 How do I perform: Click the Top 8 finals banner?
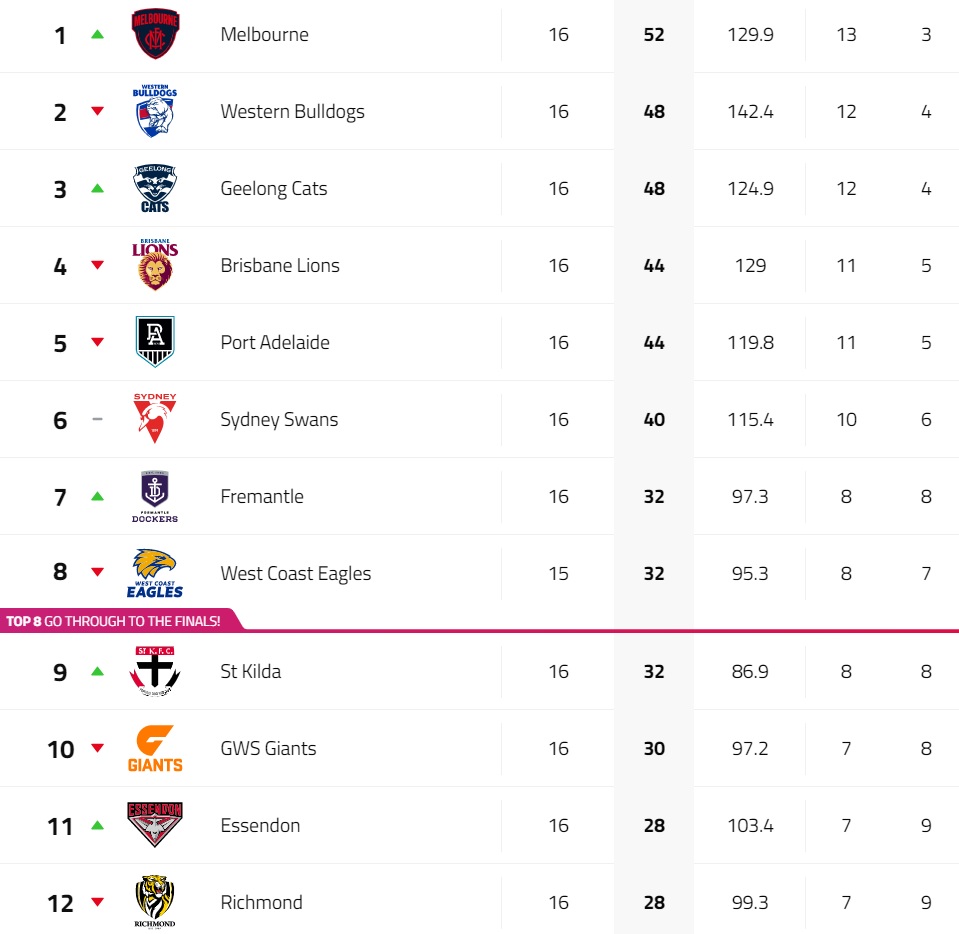(114, 621)
